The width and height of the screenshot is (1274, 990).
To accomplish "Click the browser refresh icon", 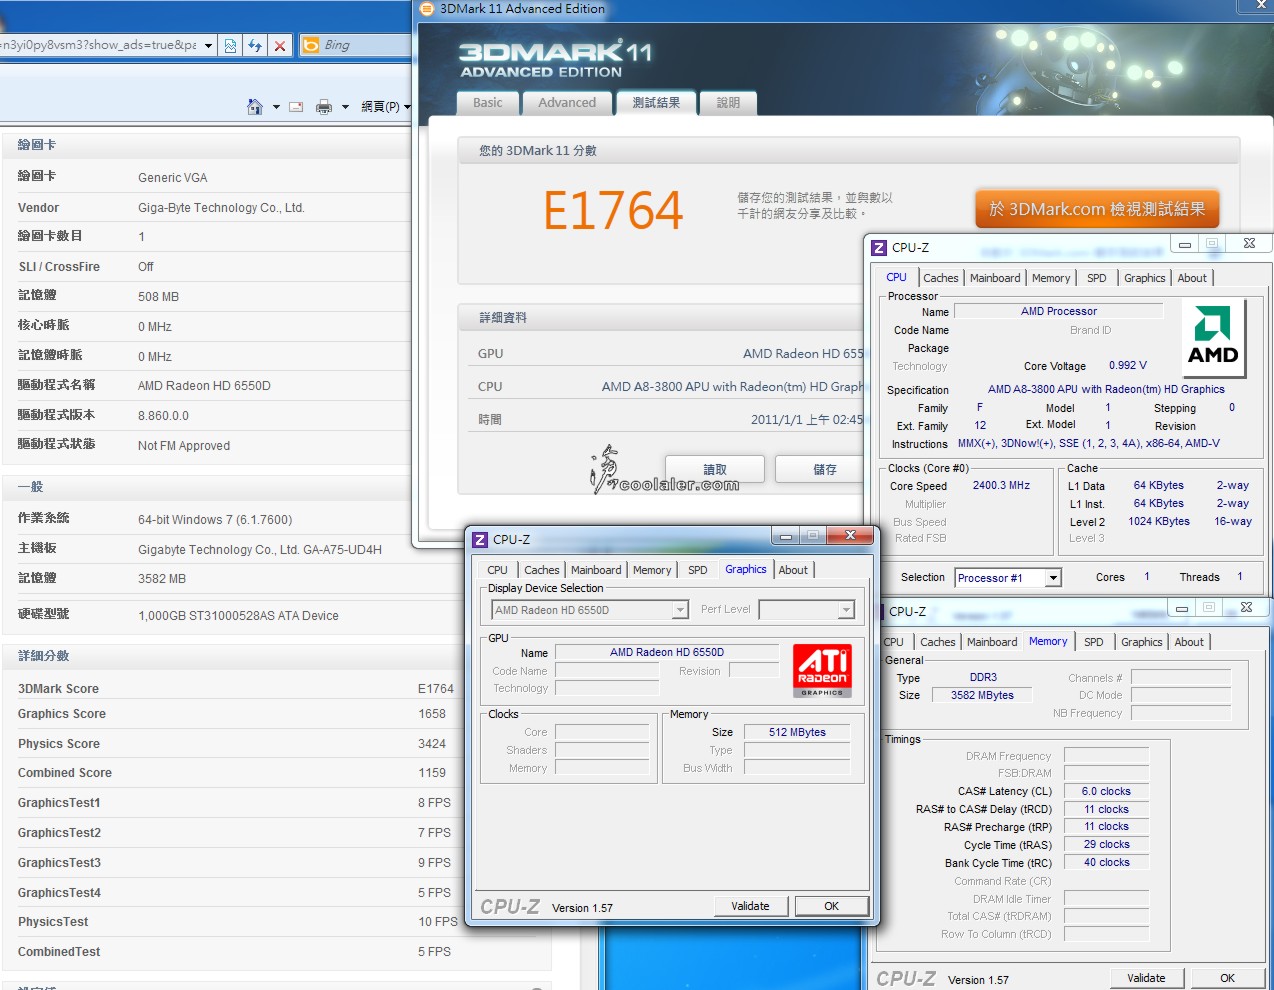I will 255,45.
